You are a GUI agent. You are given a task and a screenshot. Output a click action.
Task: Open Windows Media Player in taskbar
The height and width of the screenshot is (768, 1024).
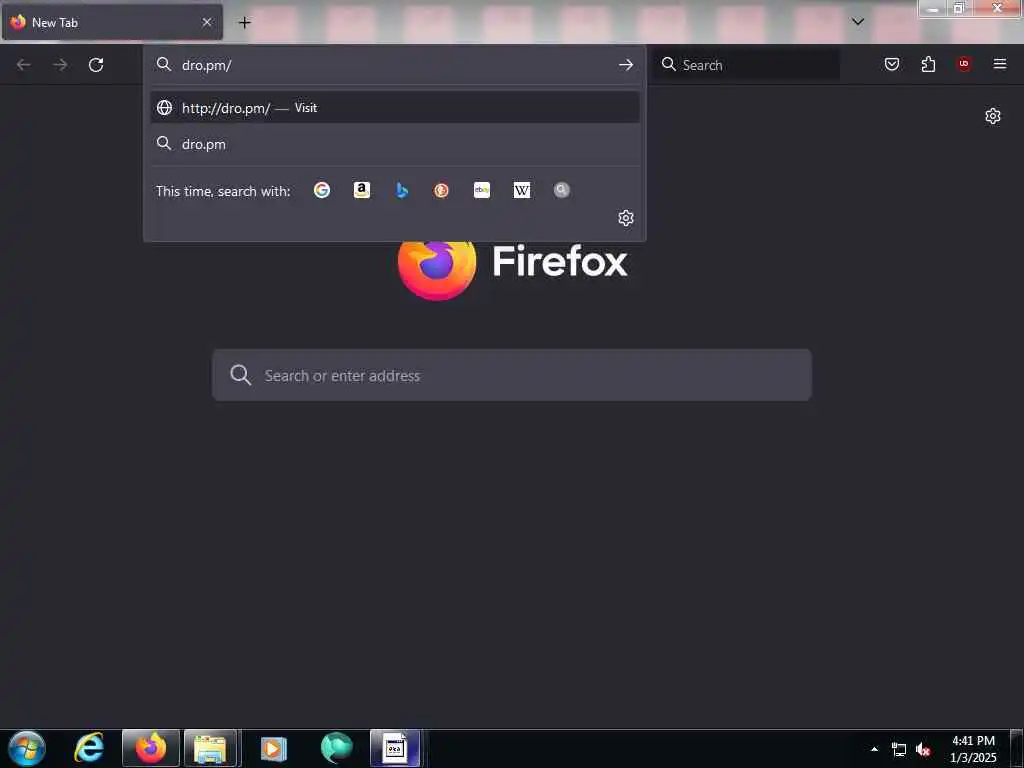coord(273,748)
